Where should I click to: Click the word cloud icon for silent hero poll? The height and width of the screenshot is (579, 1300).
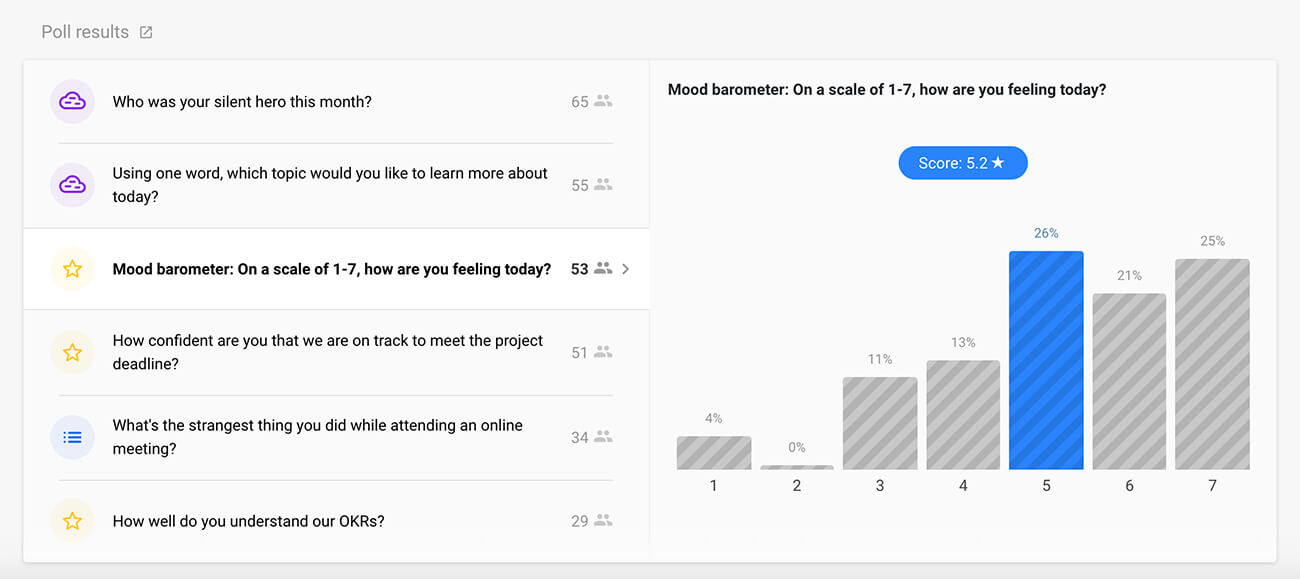72,101
